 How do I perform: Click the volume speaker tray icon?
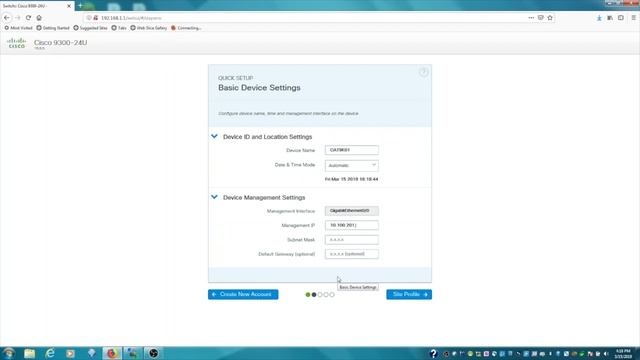click(606, 354)
